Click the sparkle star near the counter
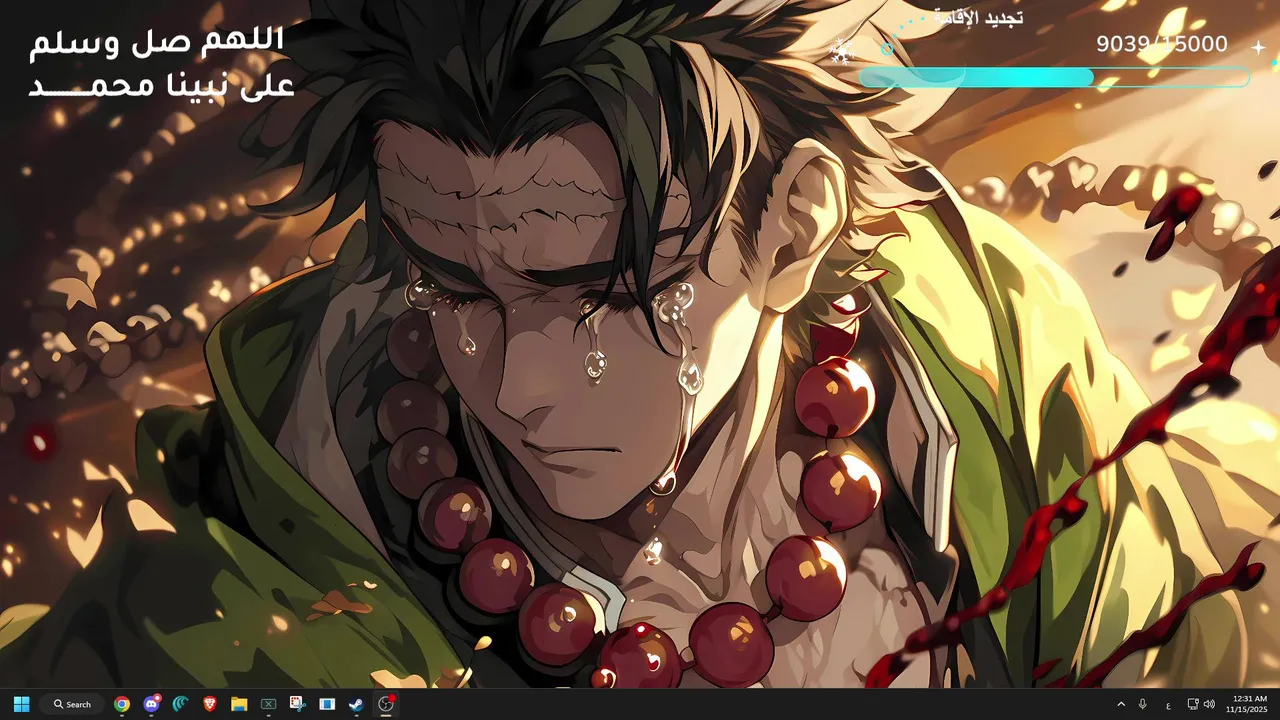The height and width of the screenshot is (720, 1280). tap(1258, 46)
